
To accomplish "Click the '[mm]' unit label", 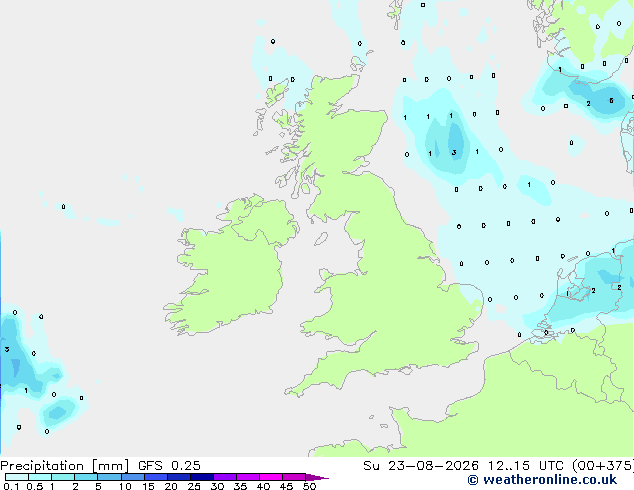I will pyautogui.click(x=110, y=466).
